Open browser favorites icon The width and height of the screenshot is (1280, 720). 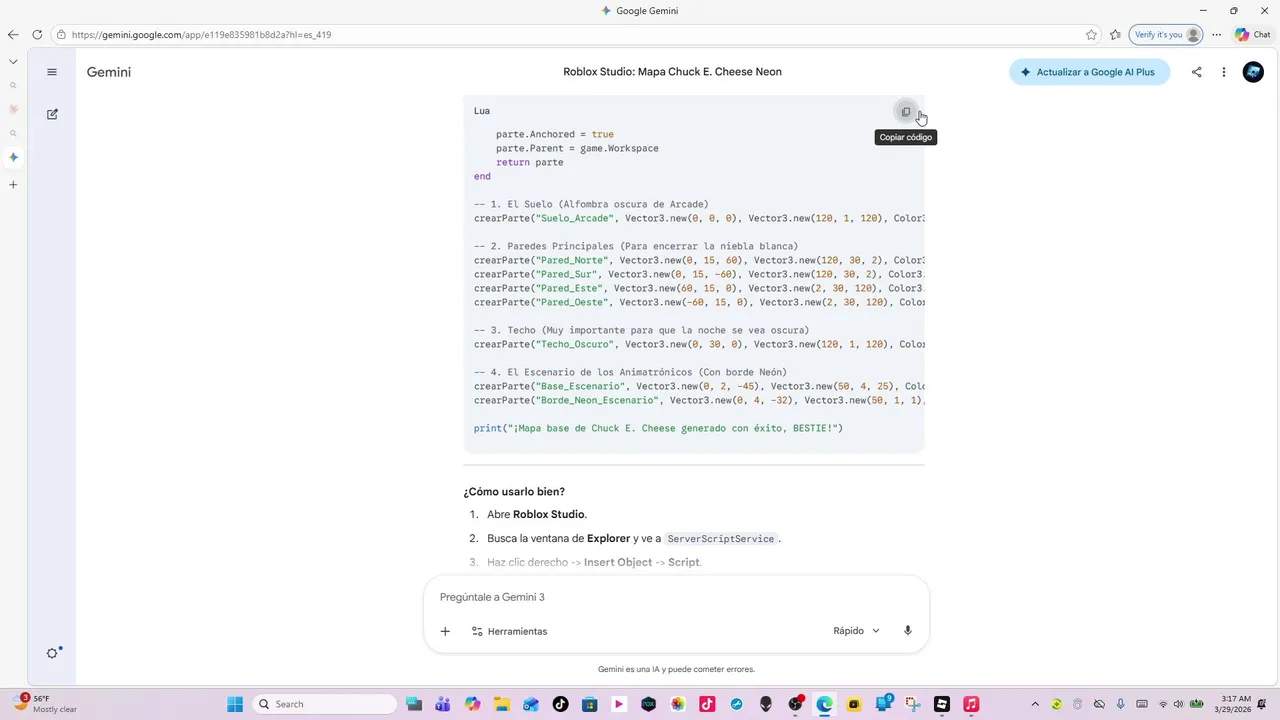point(1115,34)
